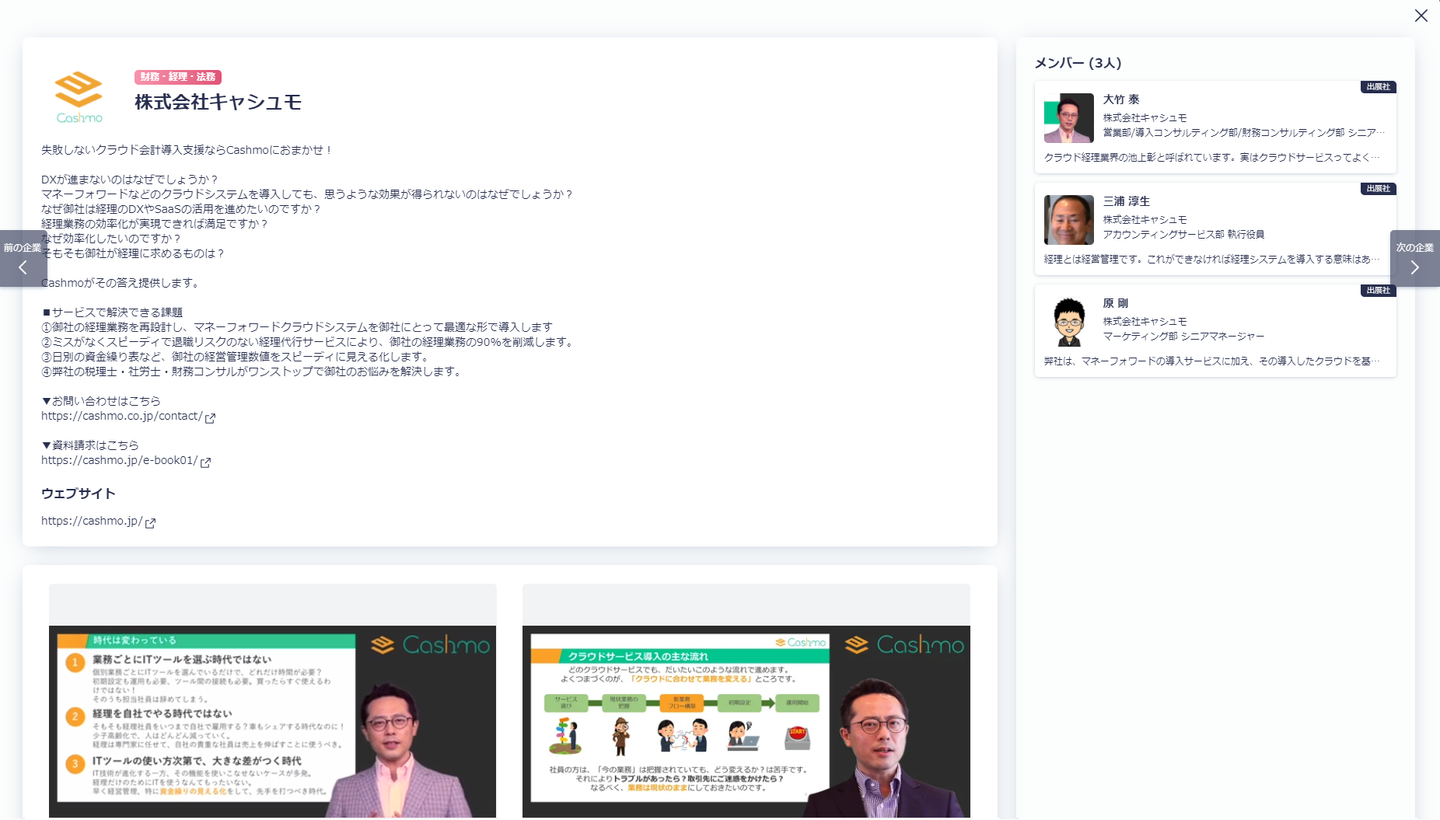Click text ▼お問い合わせはこちら
This screenshot has width=1440, height=820.
101,401
